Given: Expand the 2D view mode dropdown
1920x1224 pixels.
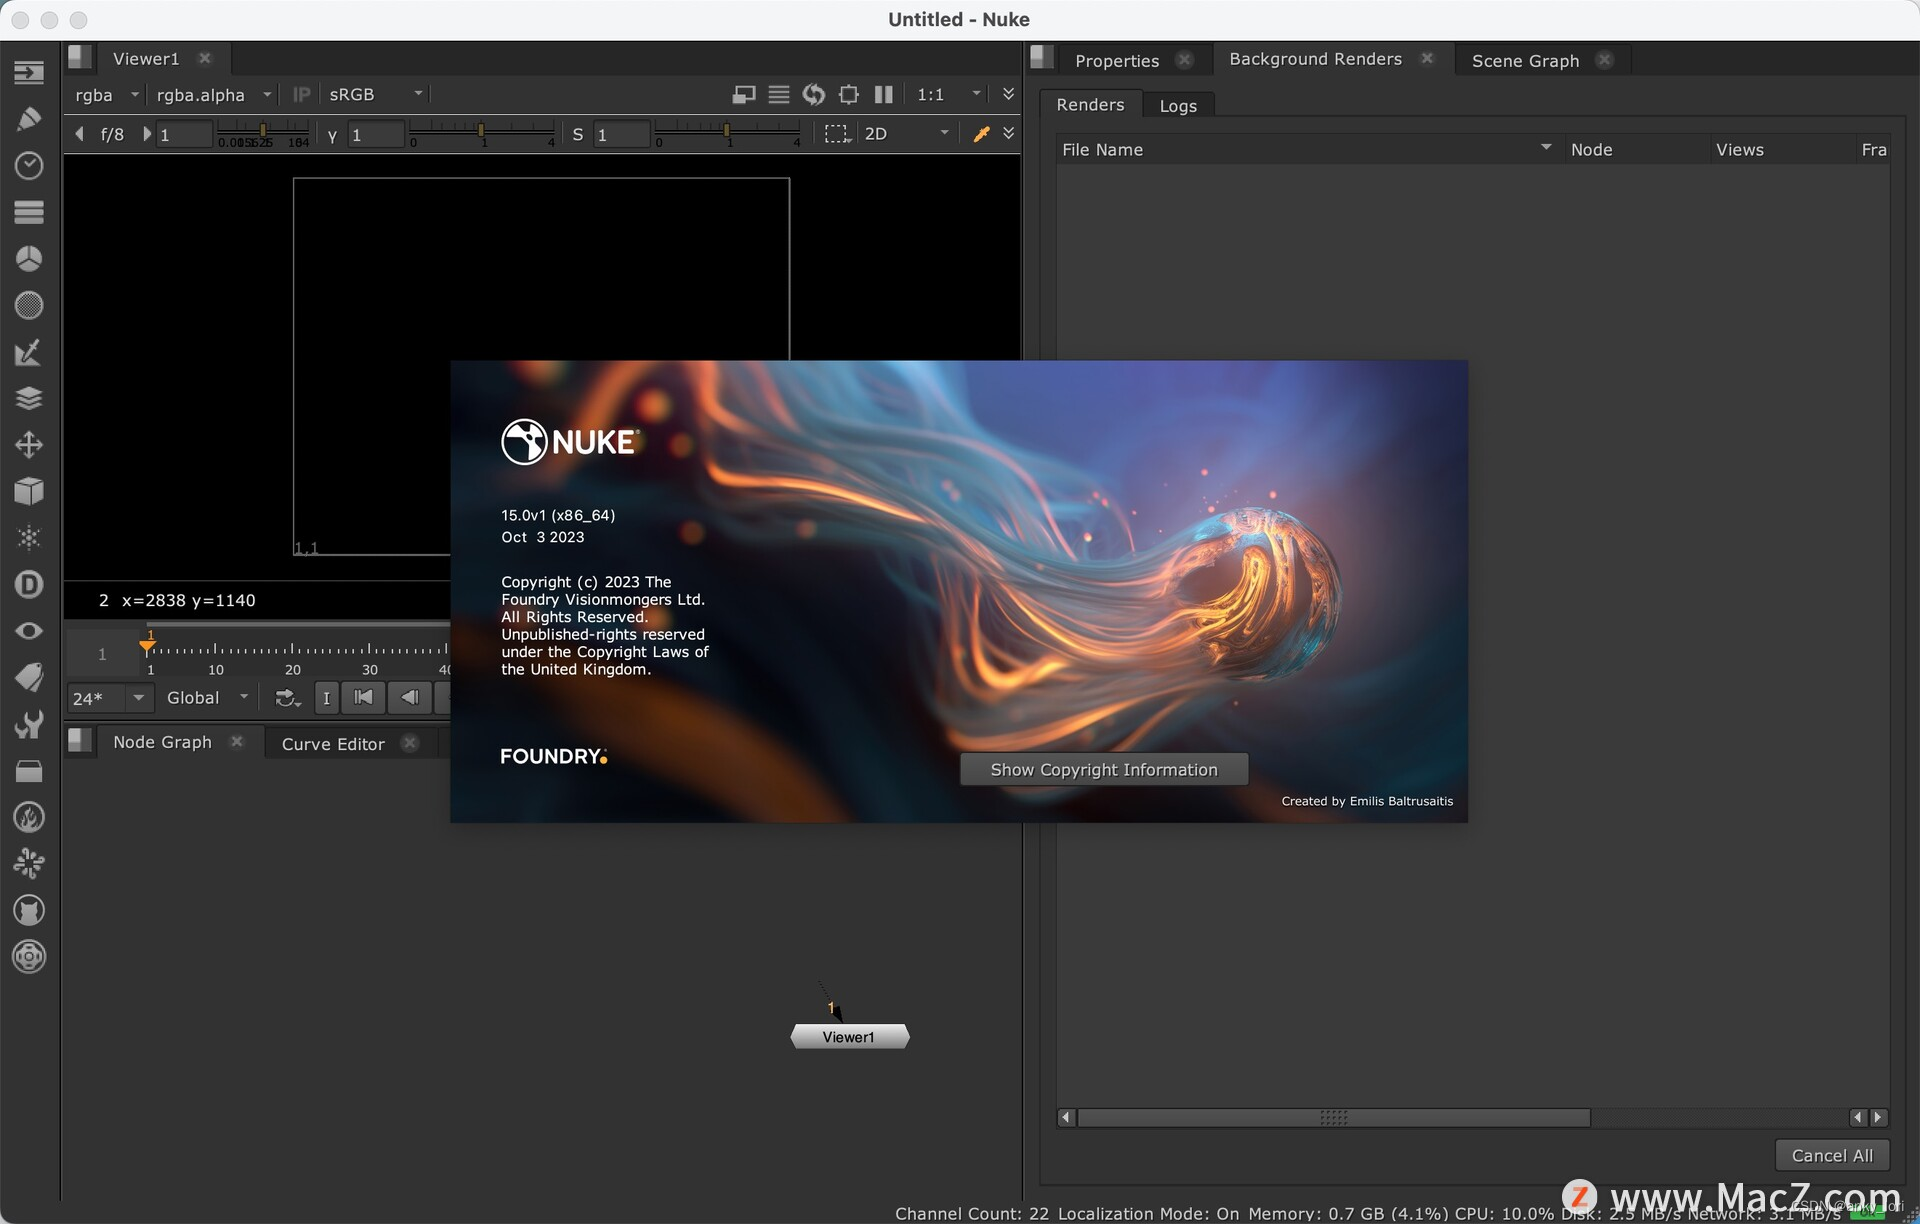Looking at the screenshot, I should (906, 134).
